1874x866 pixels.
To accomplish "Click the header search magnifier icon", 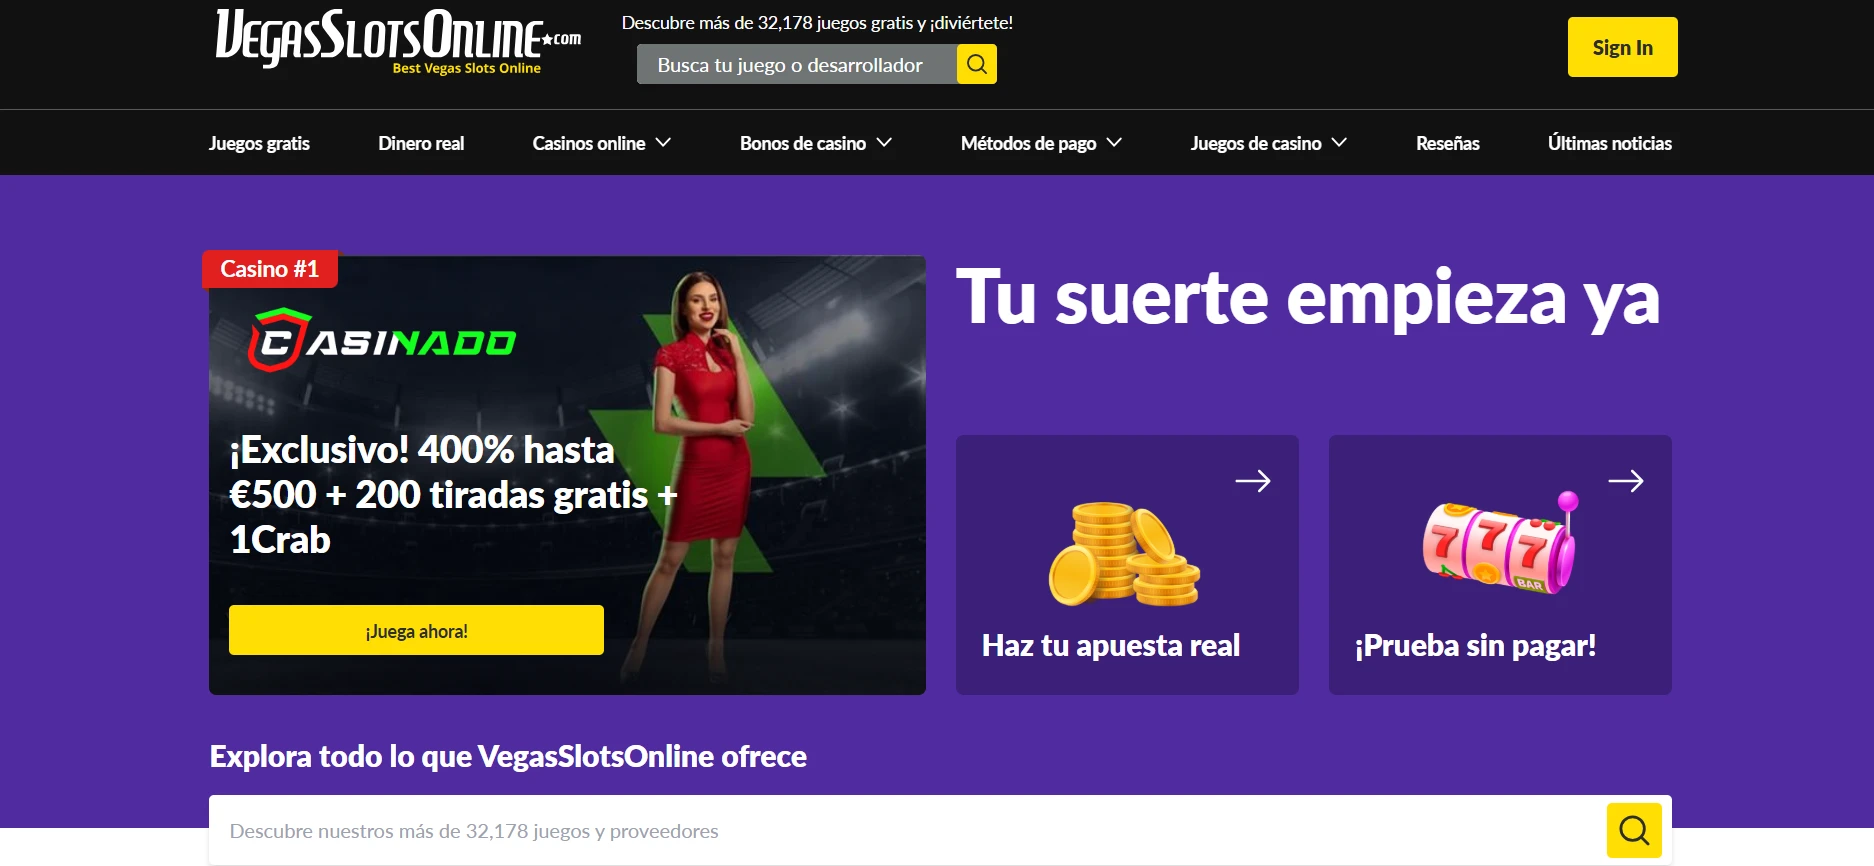I will pos(977,65).
